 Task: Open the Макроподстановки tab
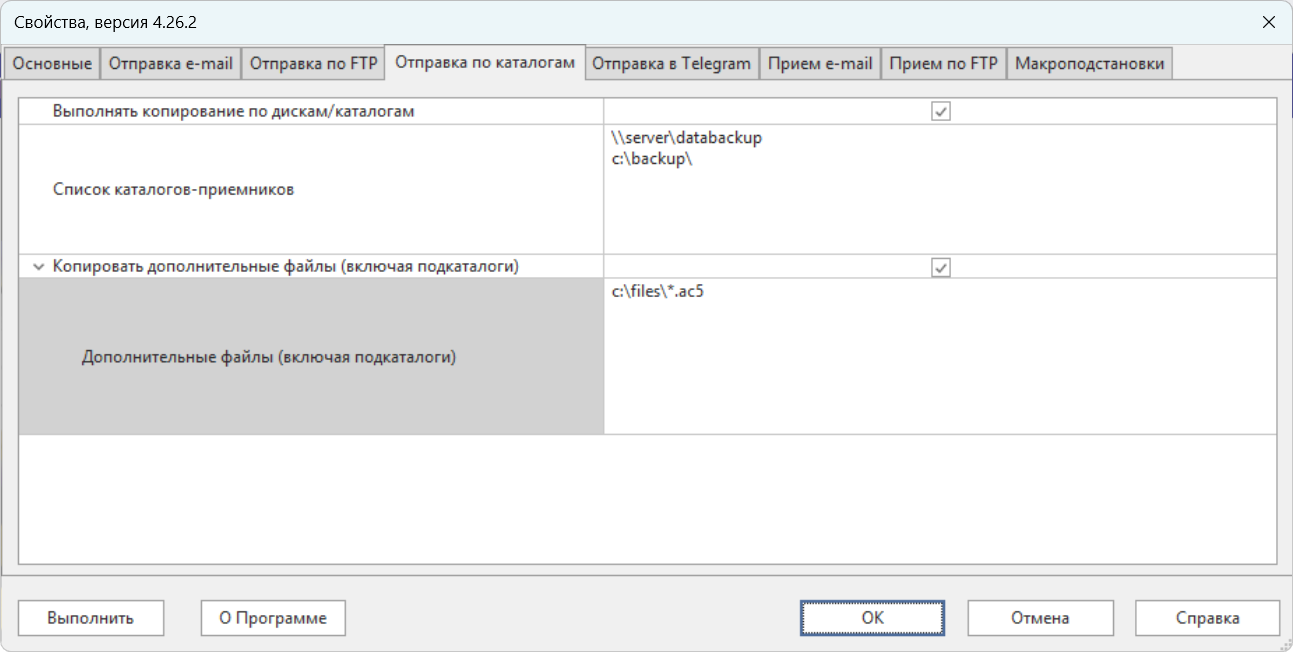click(x=1089, y=64)
